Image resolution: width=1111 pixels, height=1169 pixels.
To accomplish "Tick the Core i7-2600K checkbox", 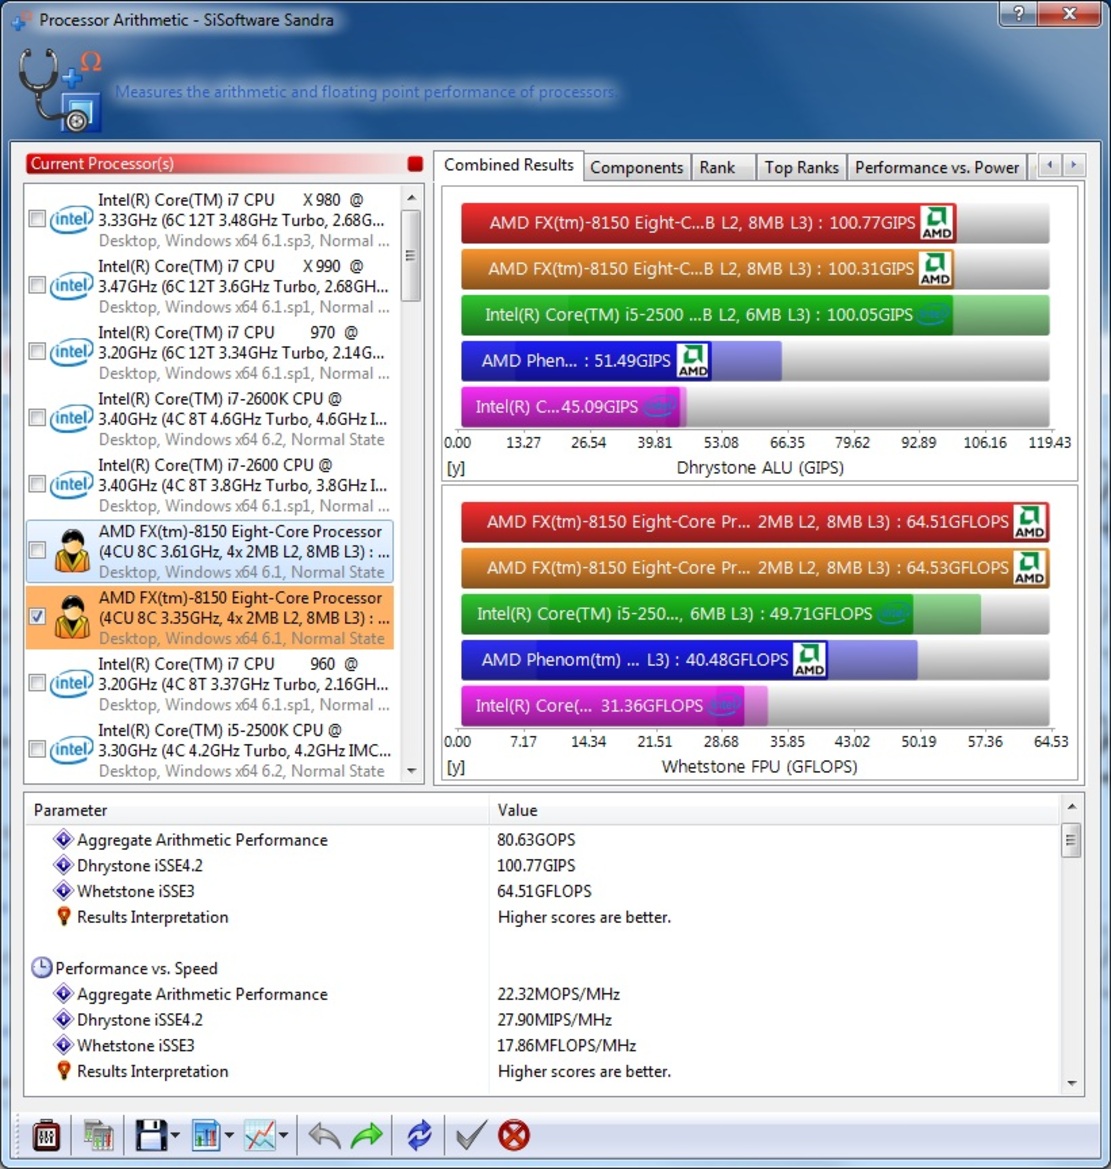I will (x=37, y=418).
